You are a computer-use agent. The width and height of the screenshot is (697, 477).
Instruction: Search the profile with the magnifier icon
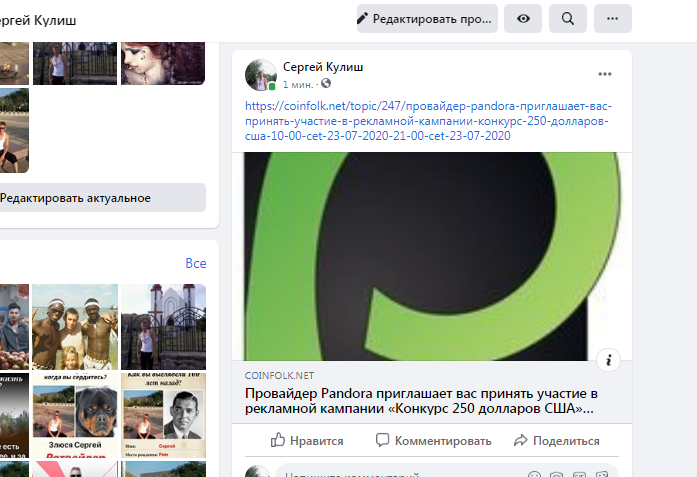568,19
